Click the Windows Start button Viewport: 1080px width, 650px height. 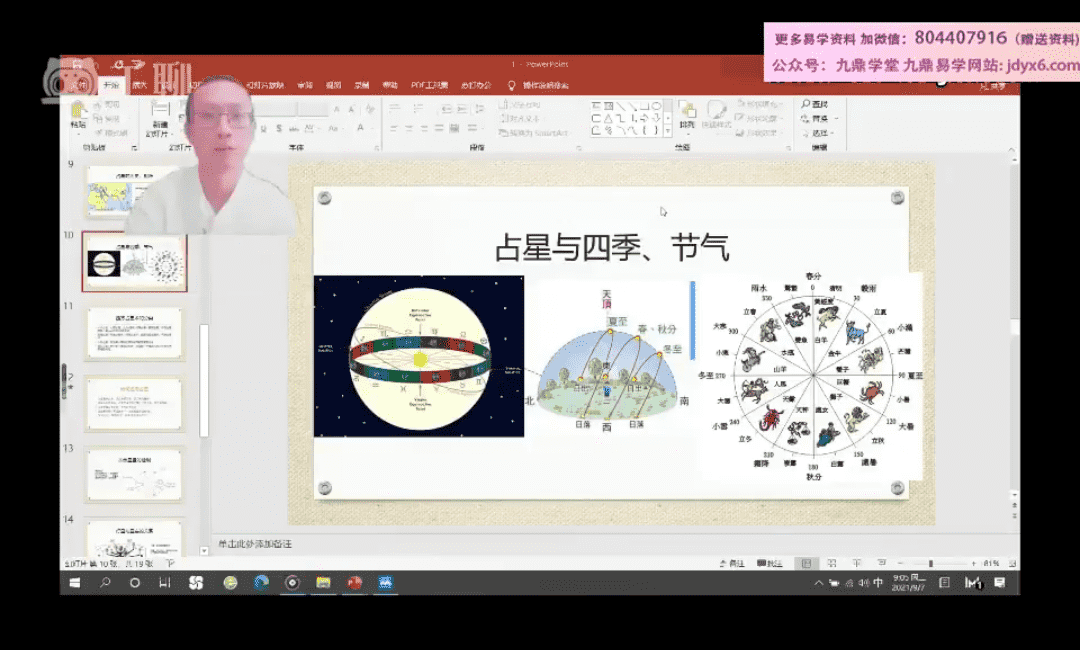pyautogui.click(x=74, y=583)
